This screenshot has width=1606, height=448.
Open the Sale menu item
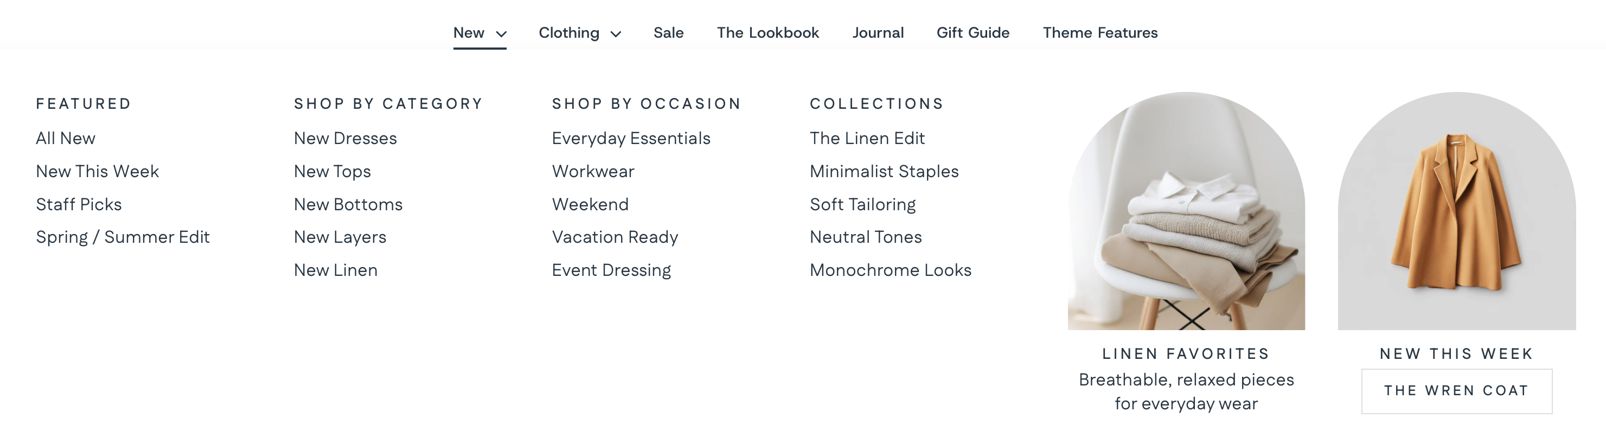(668, 33)
